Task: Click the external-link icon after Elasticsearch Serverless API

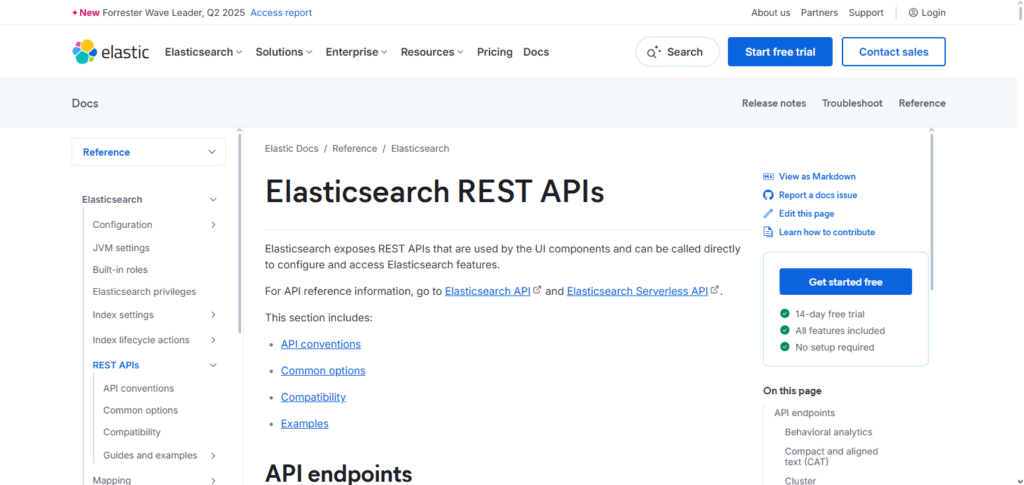Action: pyautogui.click(x=715, y=290)
